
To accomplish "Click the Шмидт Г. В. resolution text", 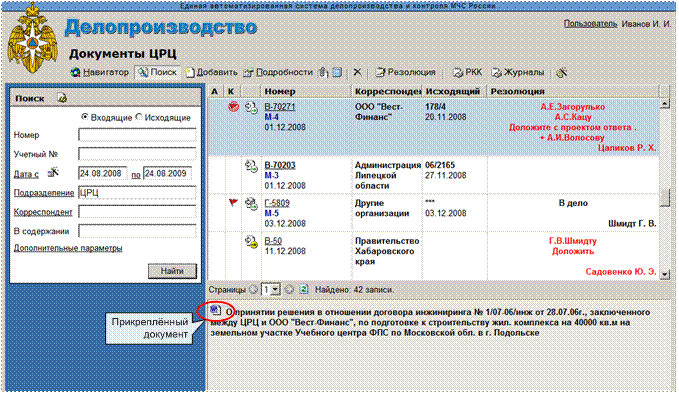I will coord(632,224).
